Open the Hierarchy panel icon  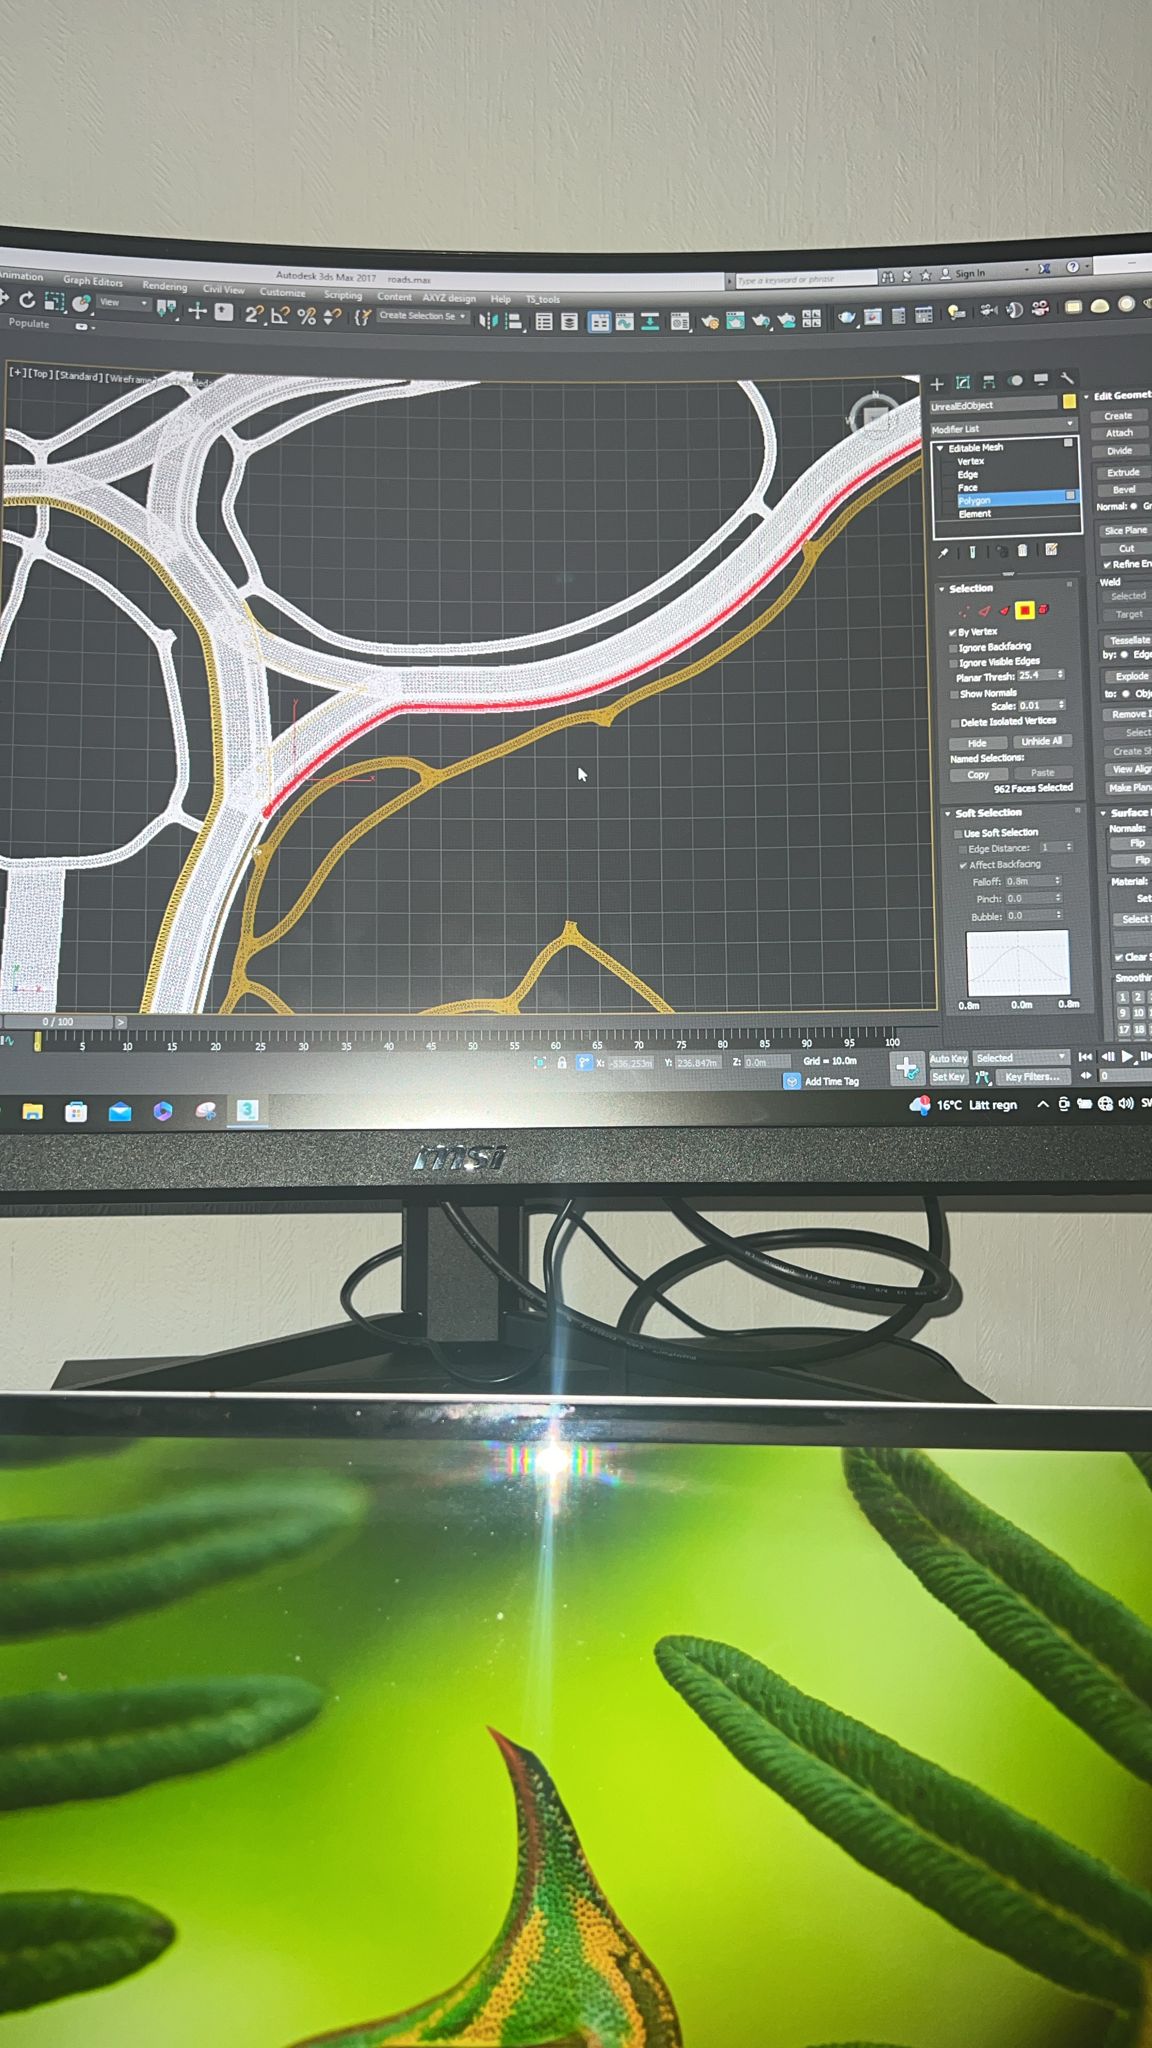(989, 381)
